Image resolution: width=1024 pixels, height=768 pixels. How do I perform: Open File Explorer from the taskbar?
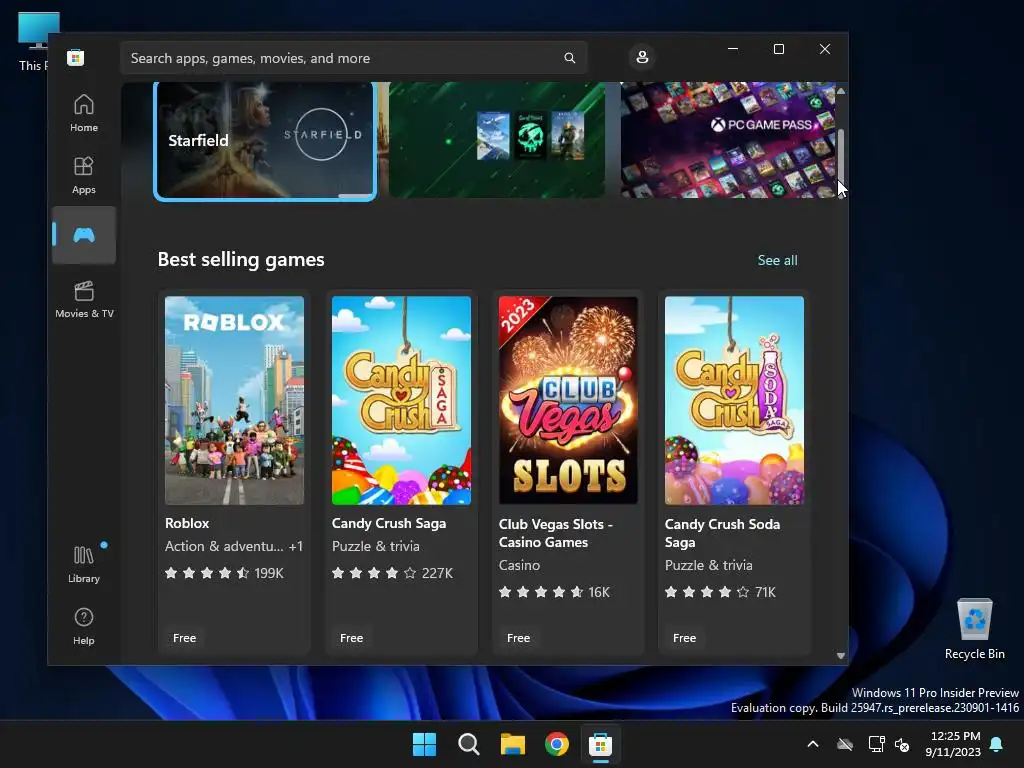pyautogui.click(x=513, y=744)
